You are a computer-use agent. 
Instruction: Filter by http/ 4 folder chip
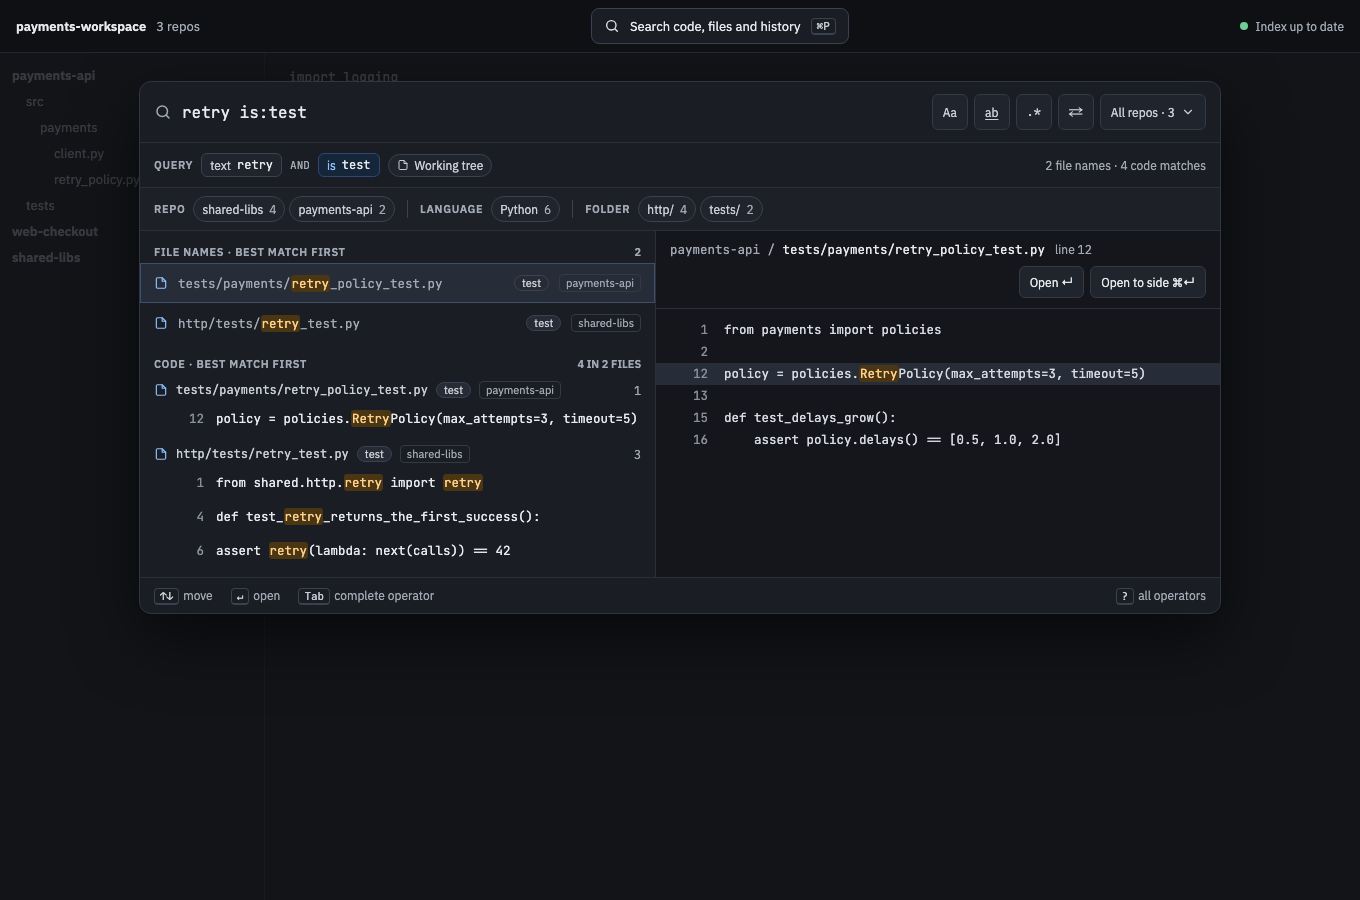(667, 210)
